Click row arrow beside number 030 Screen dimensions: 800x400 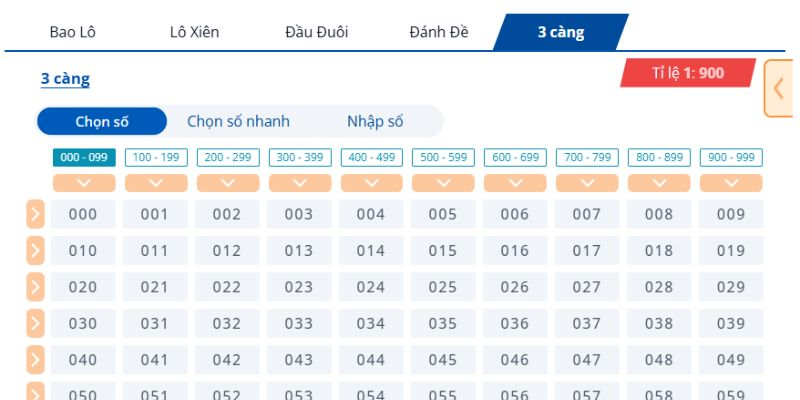tap(35, 324)
